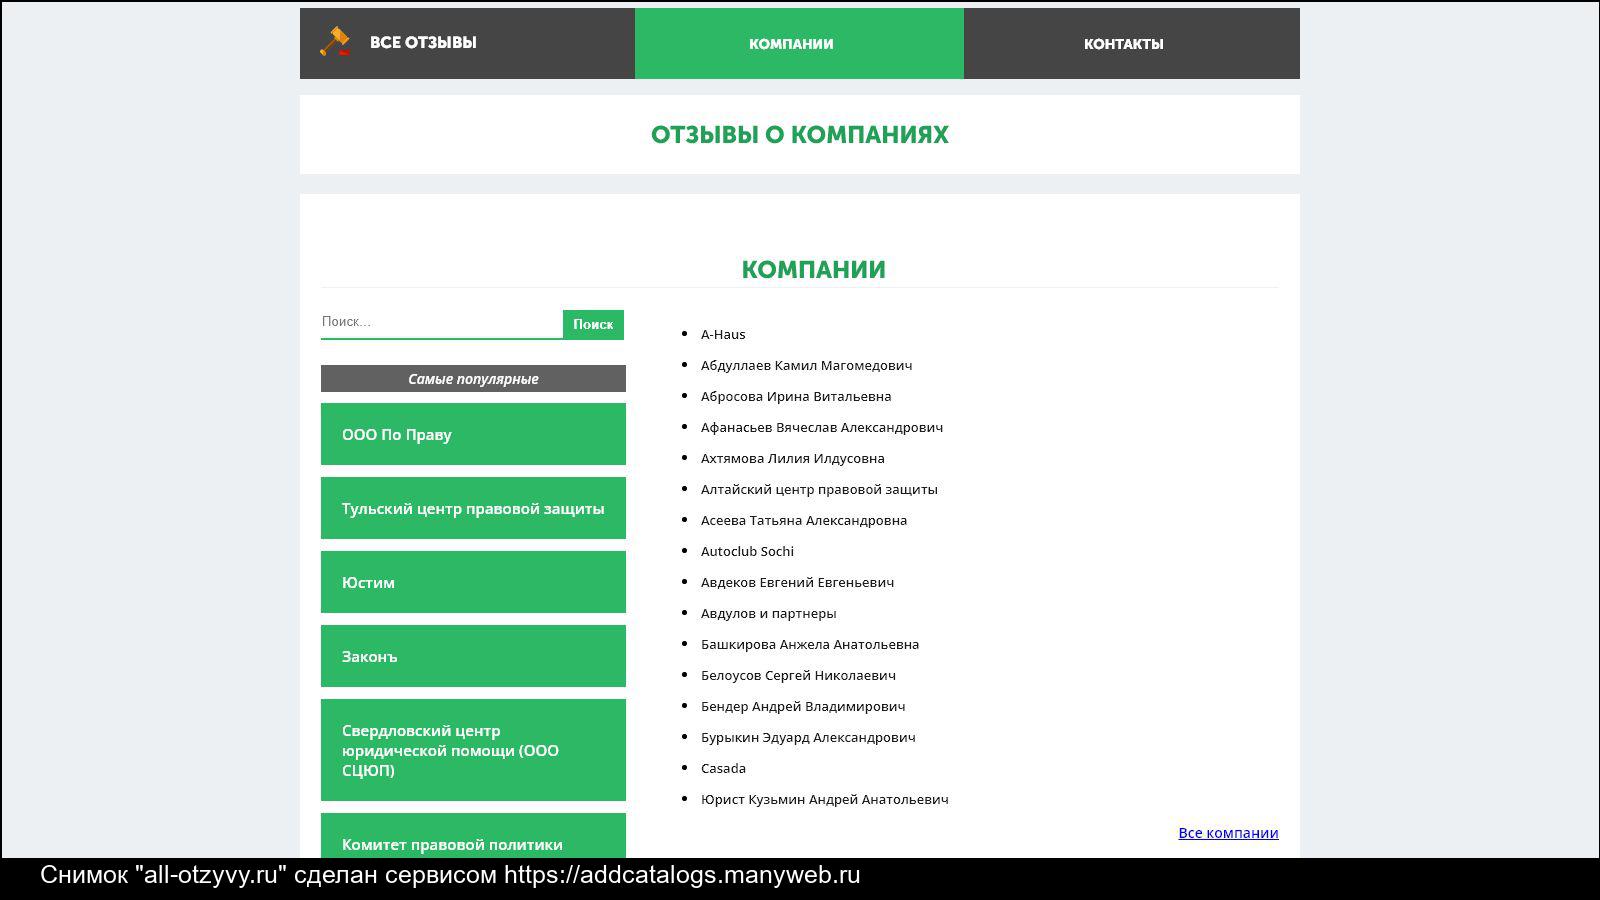This screenshot has height=900, width=1600.
Task: Open the КОНТАКТЫ tab
Action: pos(1132,44)
